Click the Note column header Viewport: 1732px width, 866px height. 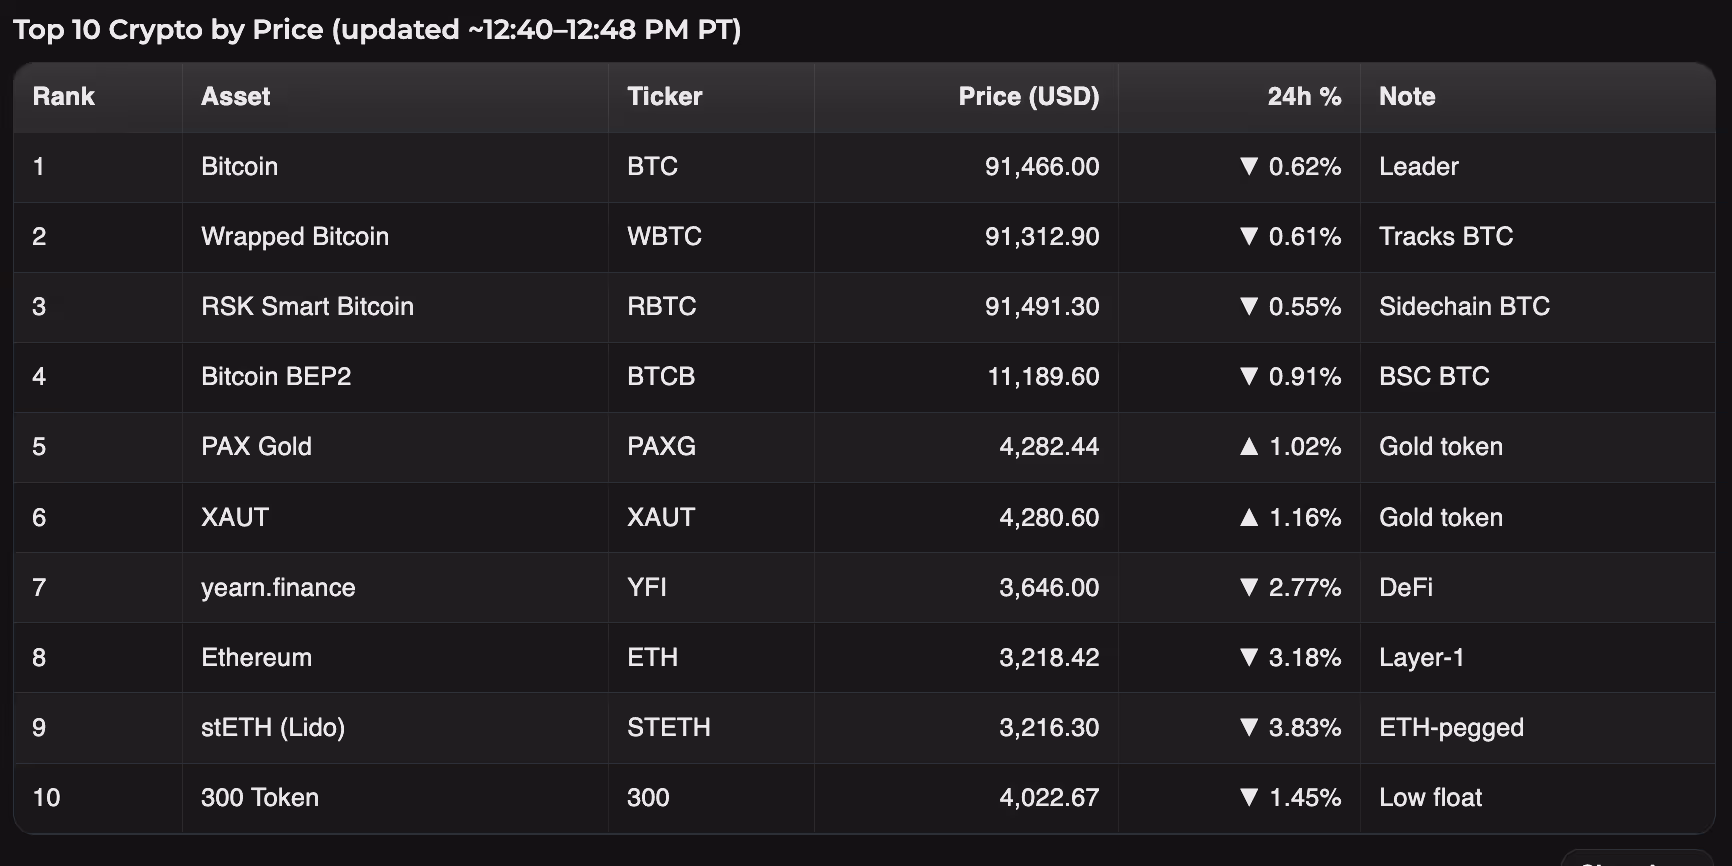tap(1406, 97)
